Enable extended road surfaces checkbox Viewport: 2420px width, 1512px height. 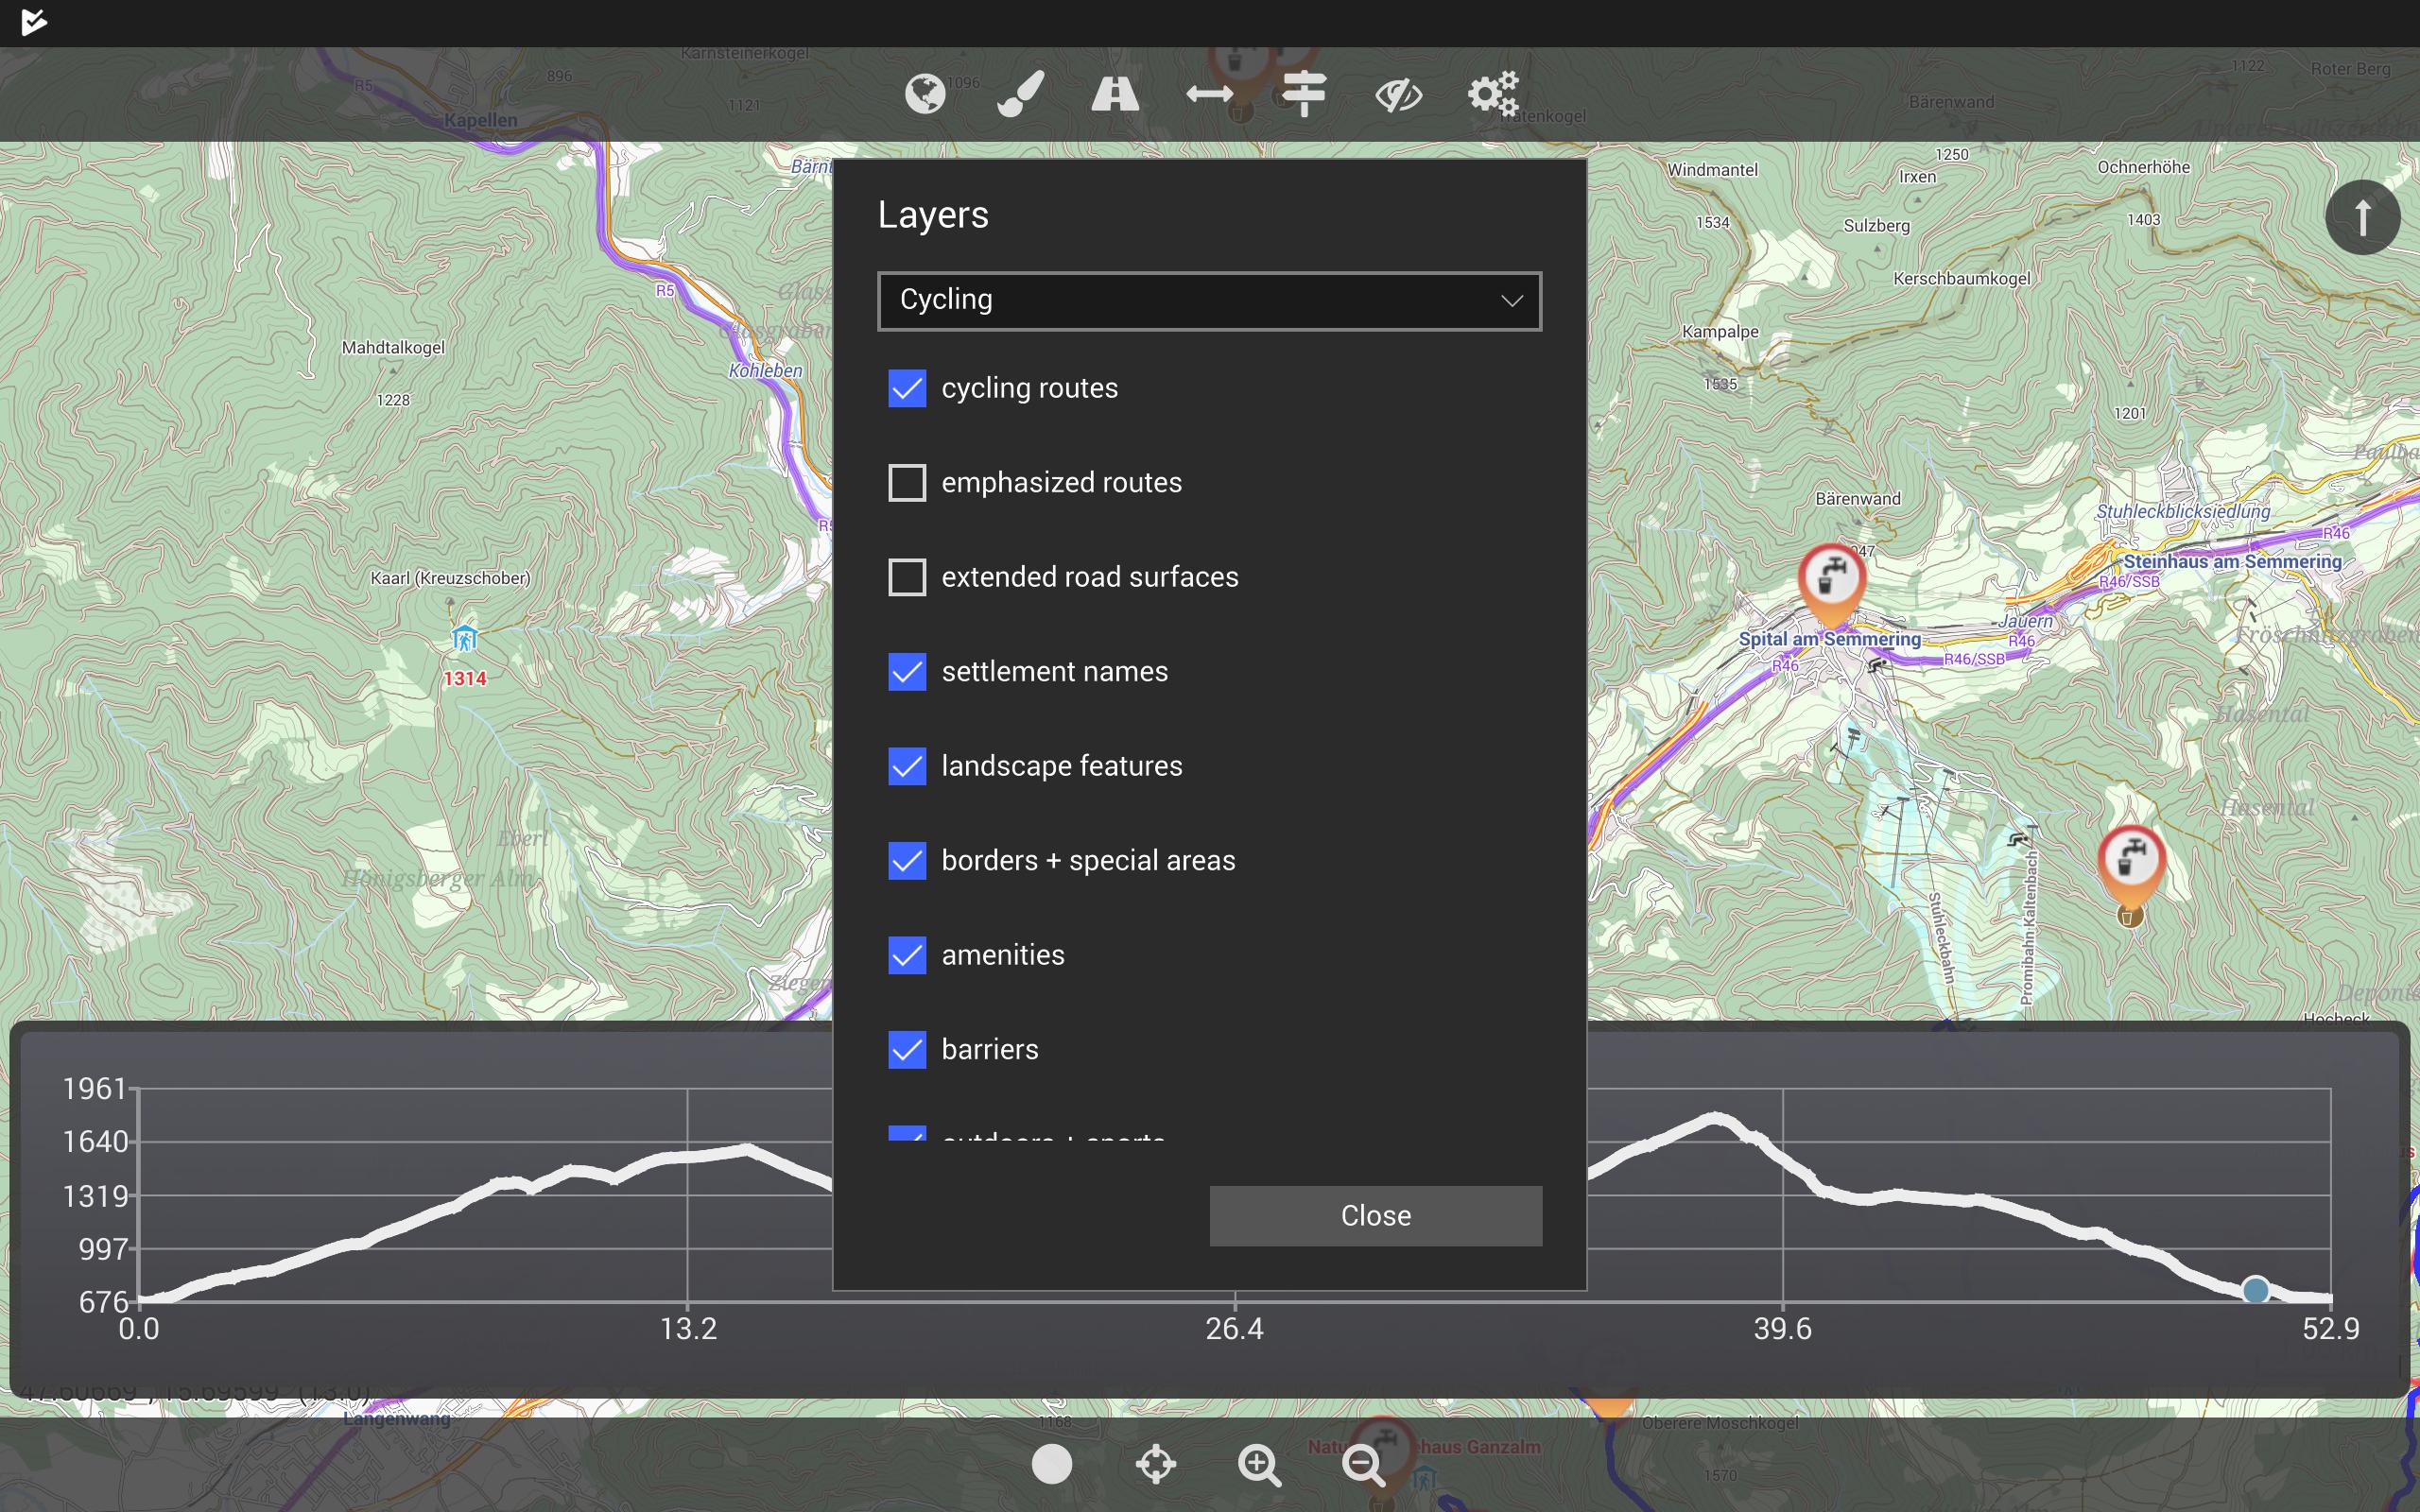907,577
